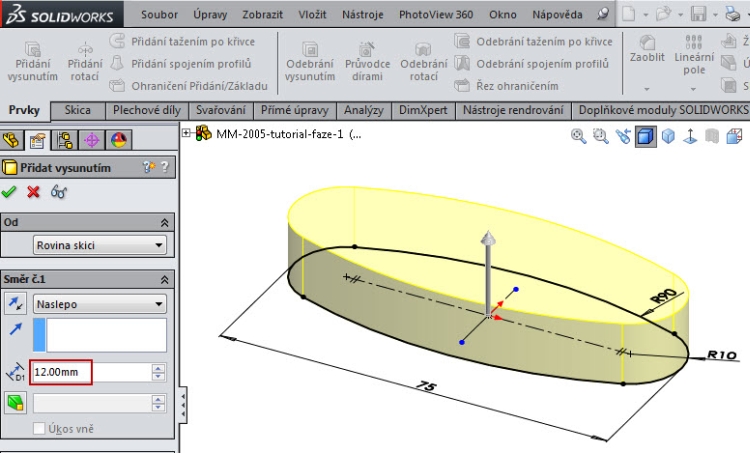Viewport: 750px width, 453px height.
Task: Switch to the Přímé úpravy tab
Action: click(295, 110)
